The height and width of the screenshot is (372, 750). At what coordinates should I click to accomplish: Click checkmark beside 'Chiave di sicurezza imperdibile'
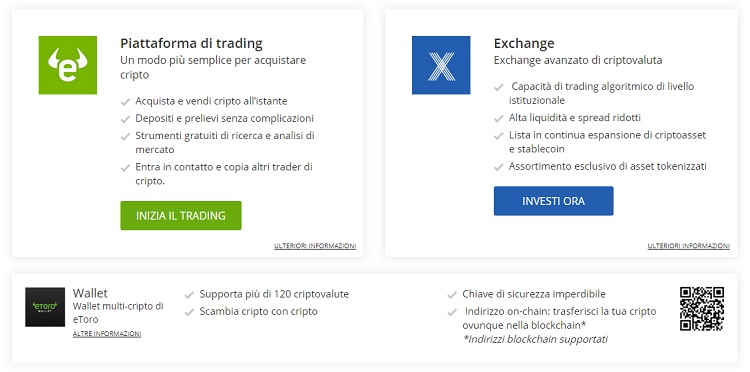(452, 295)
